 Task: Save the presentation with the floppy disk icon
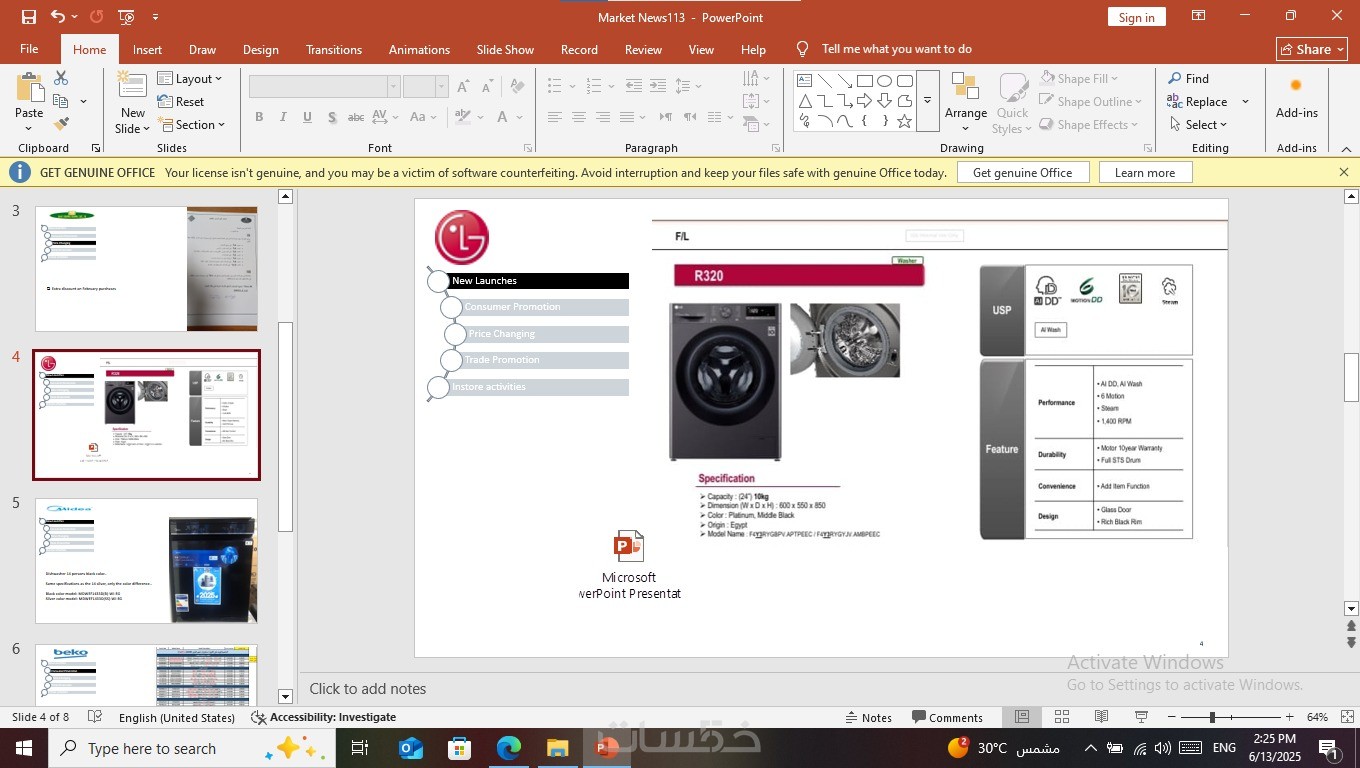click(28, 17)
